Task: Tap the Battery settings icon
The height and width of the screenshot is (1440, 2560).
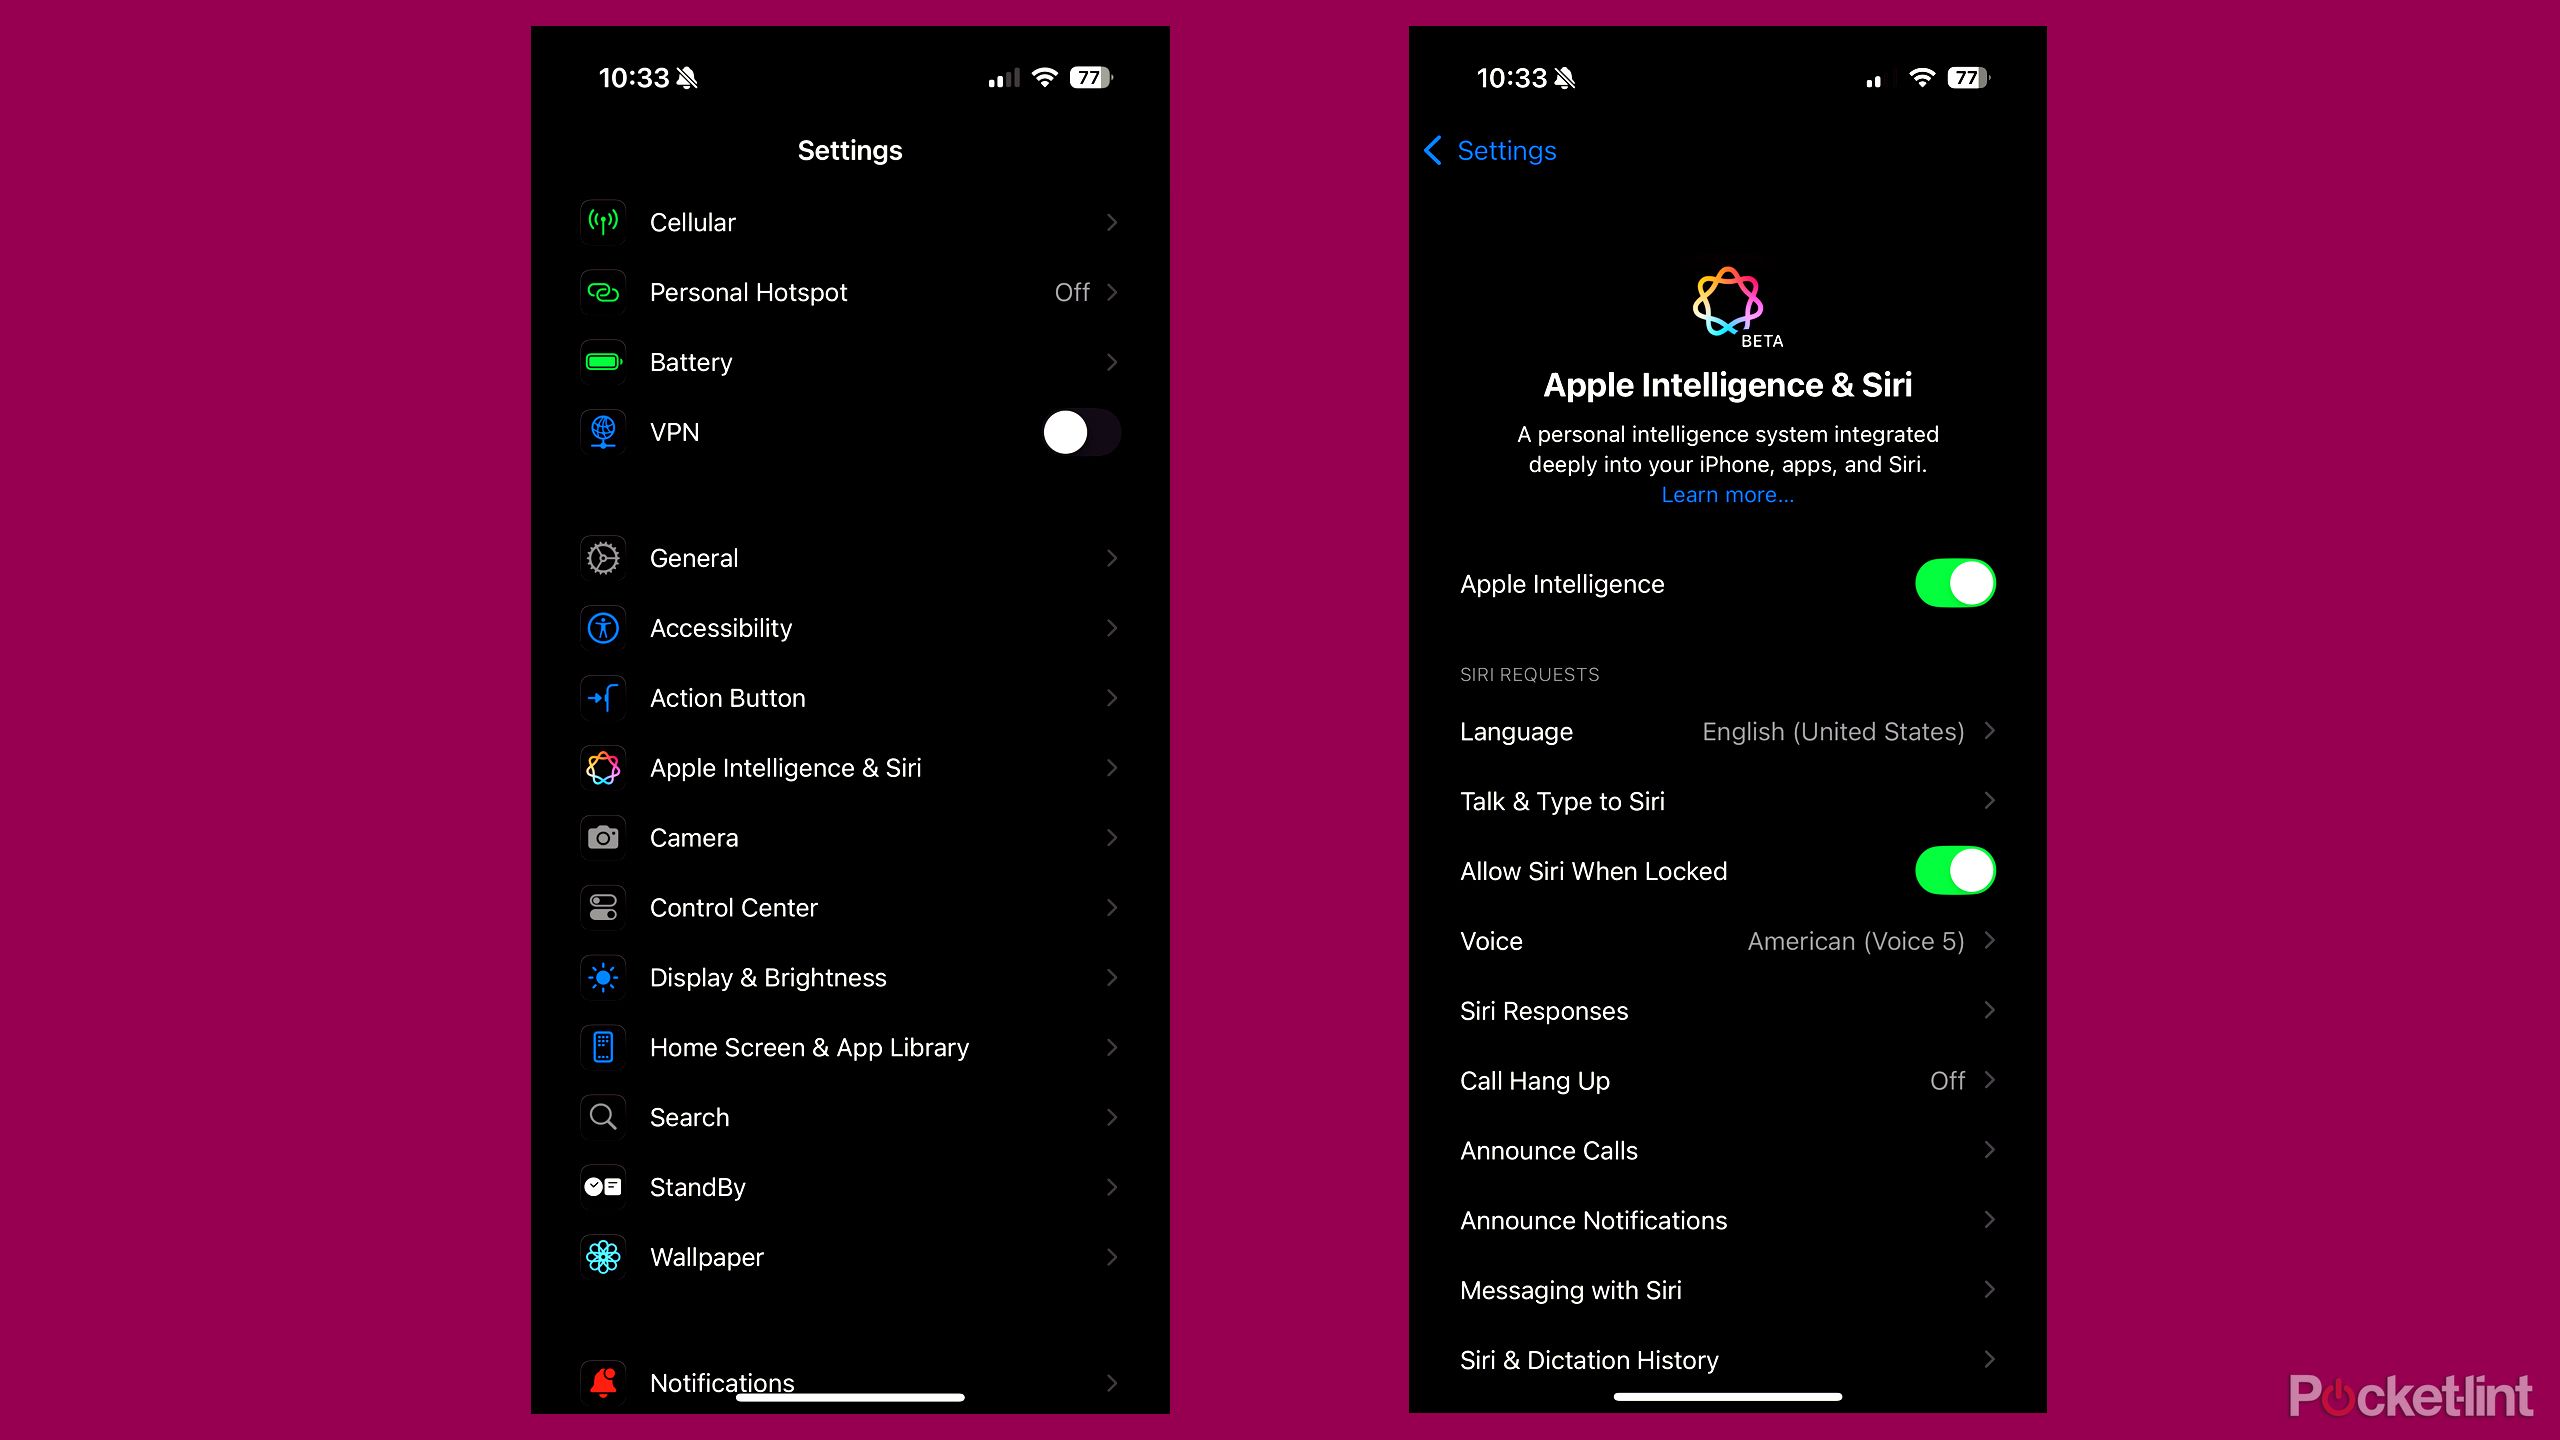Action: pos(603,360)
